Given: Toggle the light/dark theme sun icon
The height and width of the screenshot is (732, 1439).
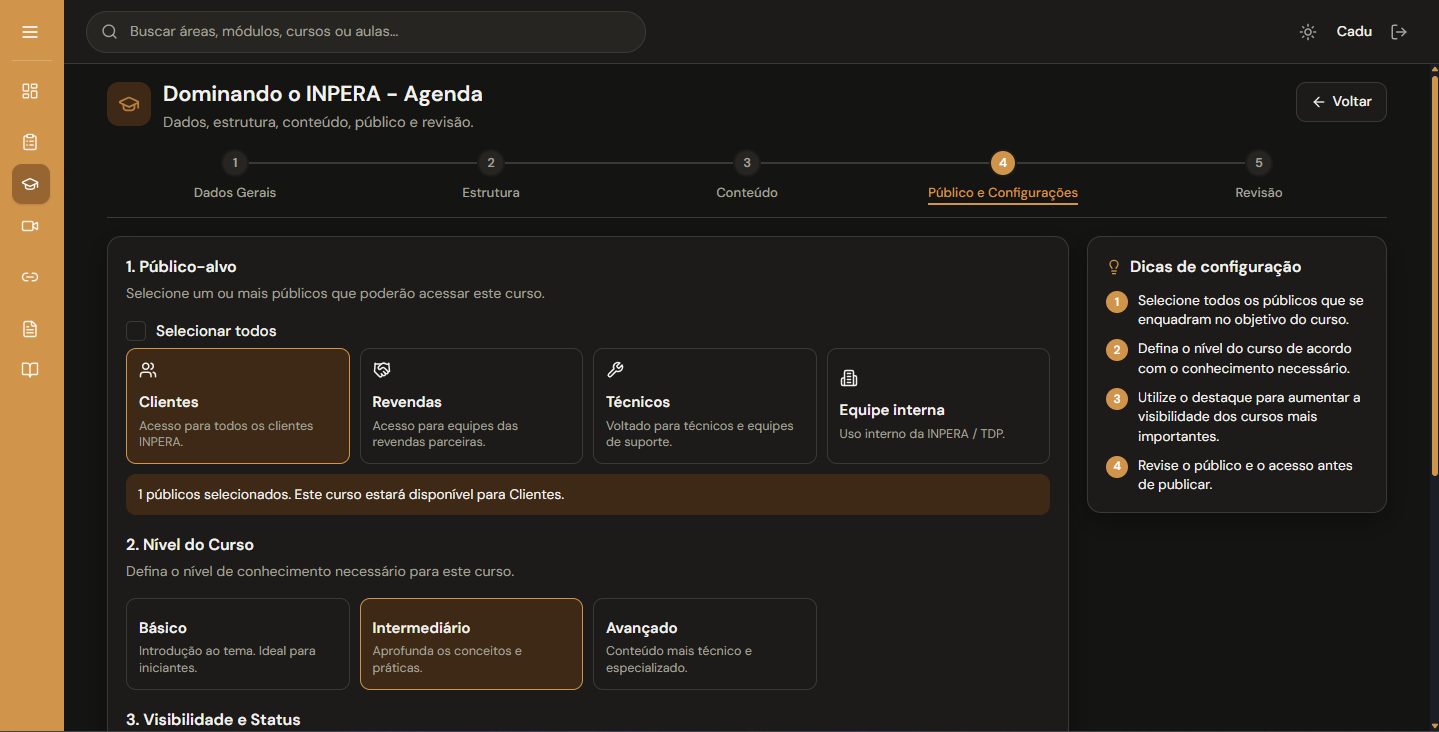Looking at the screenshot, I should 1308,32.
